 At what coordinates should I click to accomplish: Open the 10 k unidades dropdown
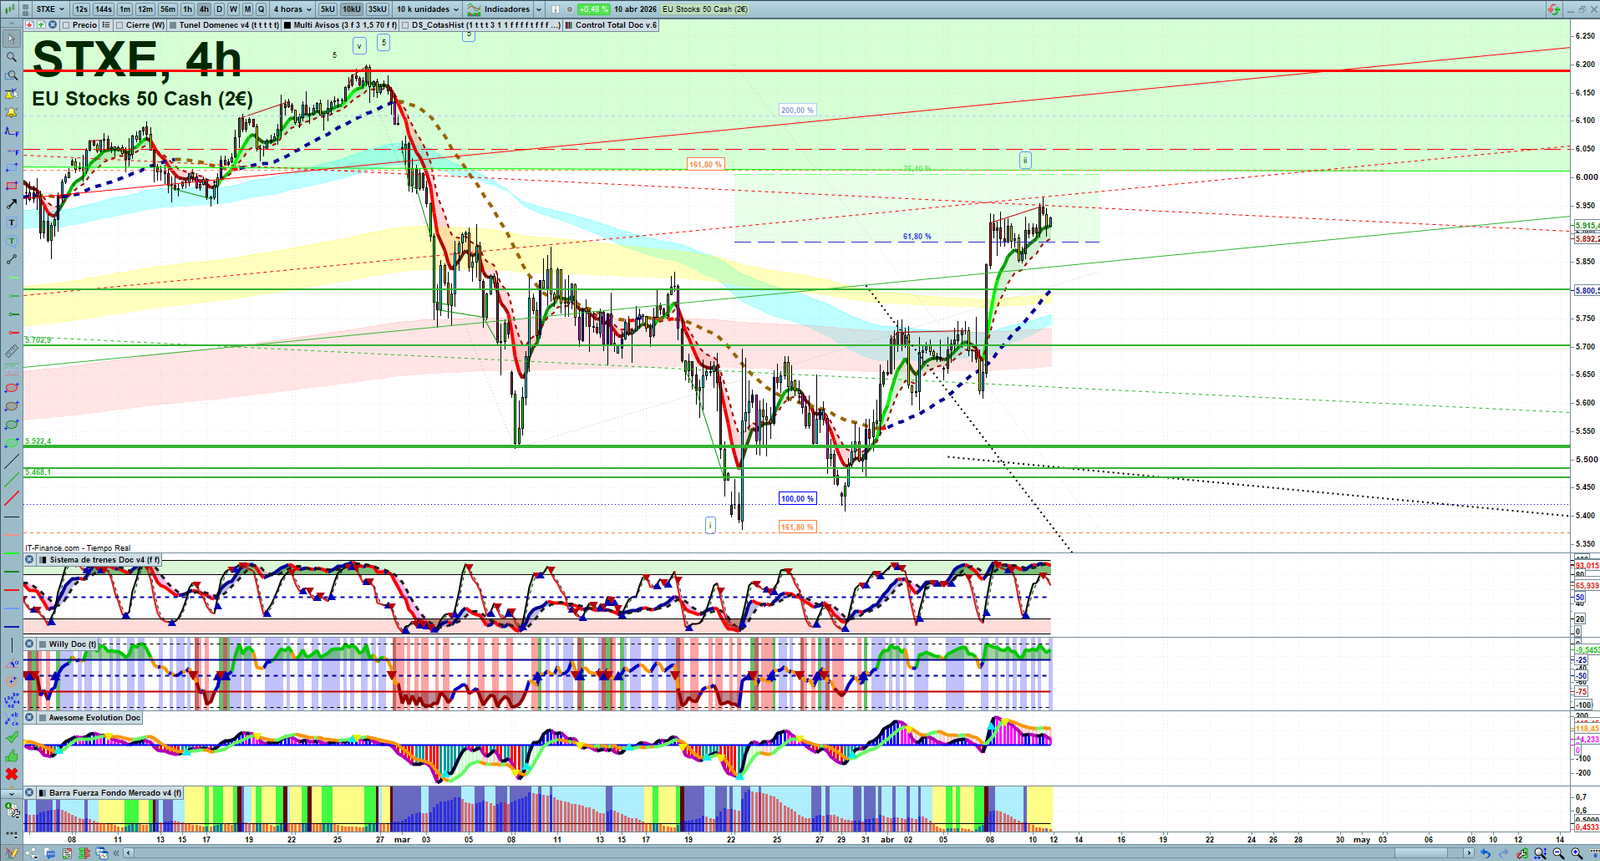point(428,9)
